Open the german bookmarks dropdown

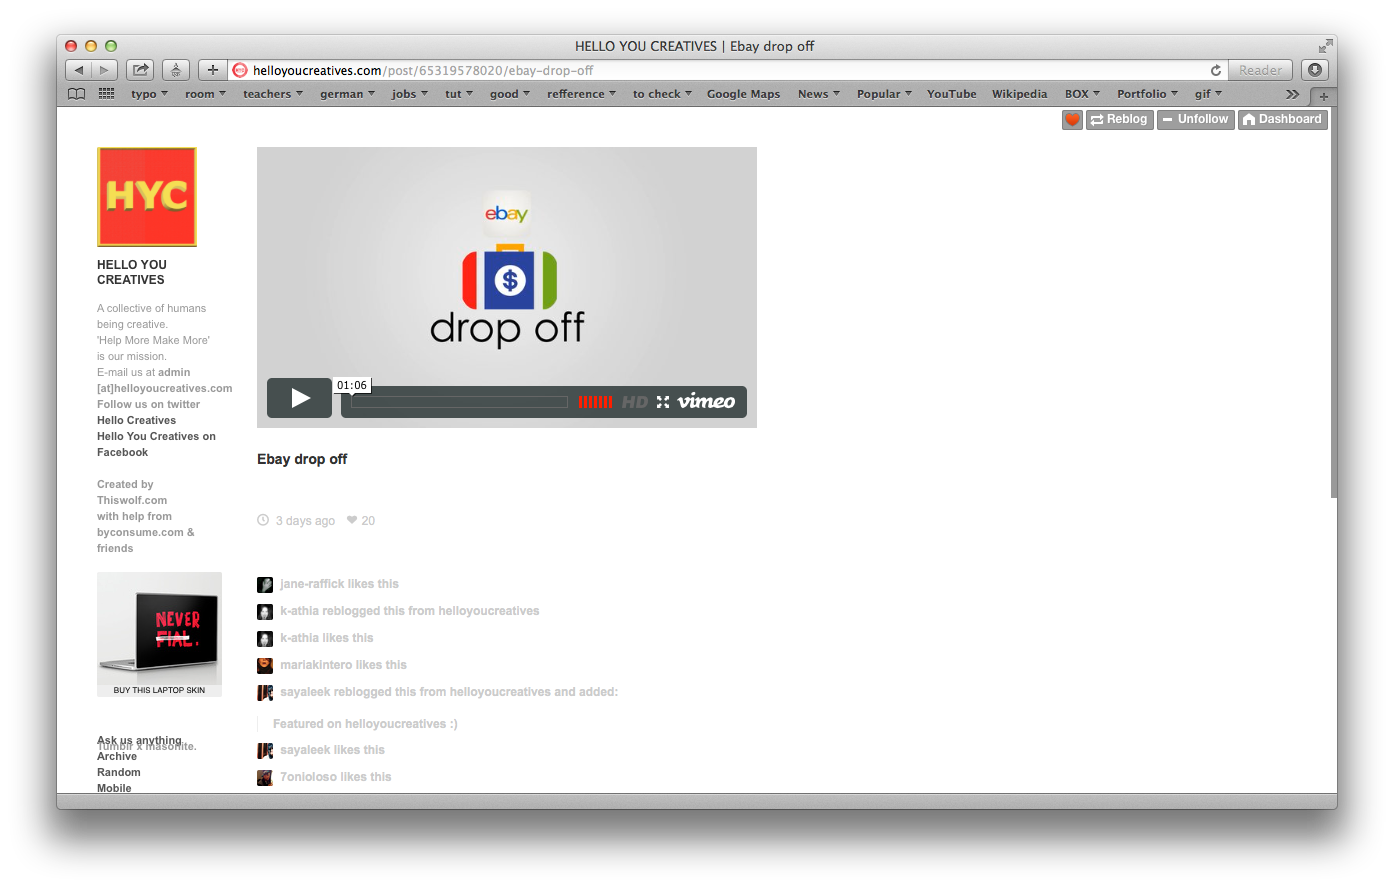(347, 94)
